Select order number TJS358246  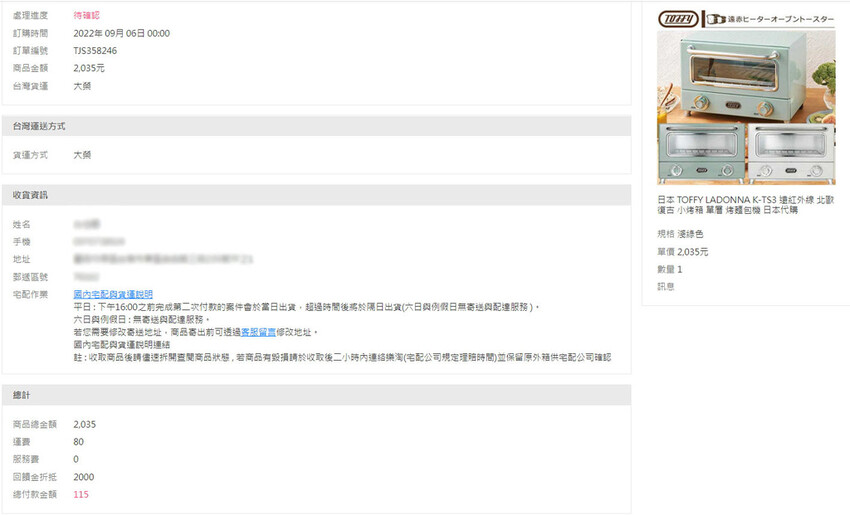[95, 50]
